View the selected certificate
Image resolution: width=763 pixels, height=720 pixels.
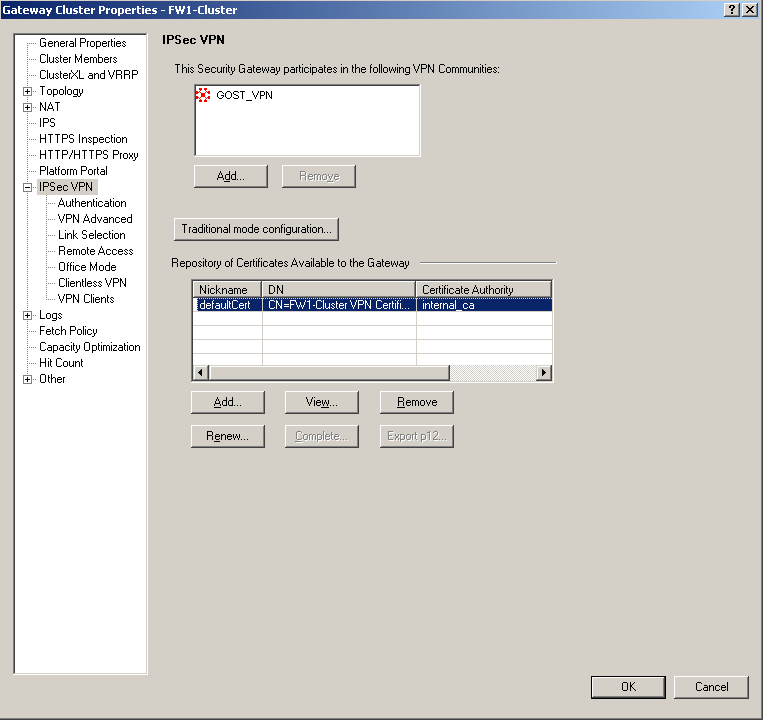pyautogui.click(x=322, y=402)
